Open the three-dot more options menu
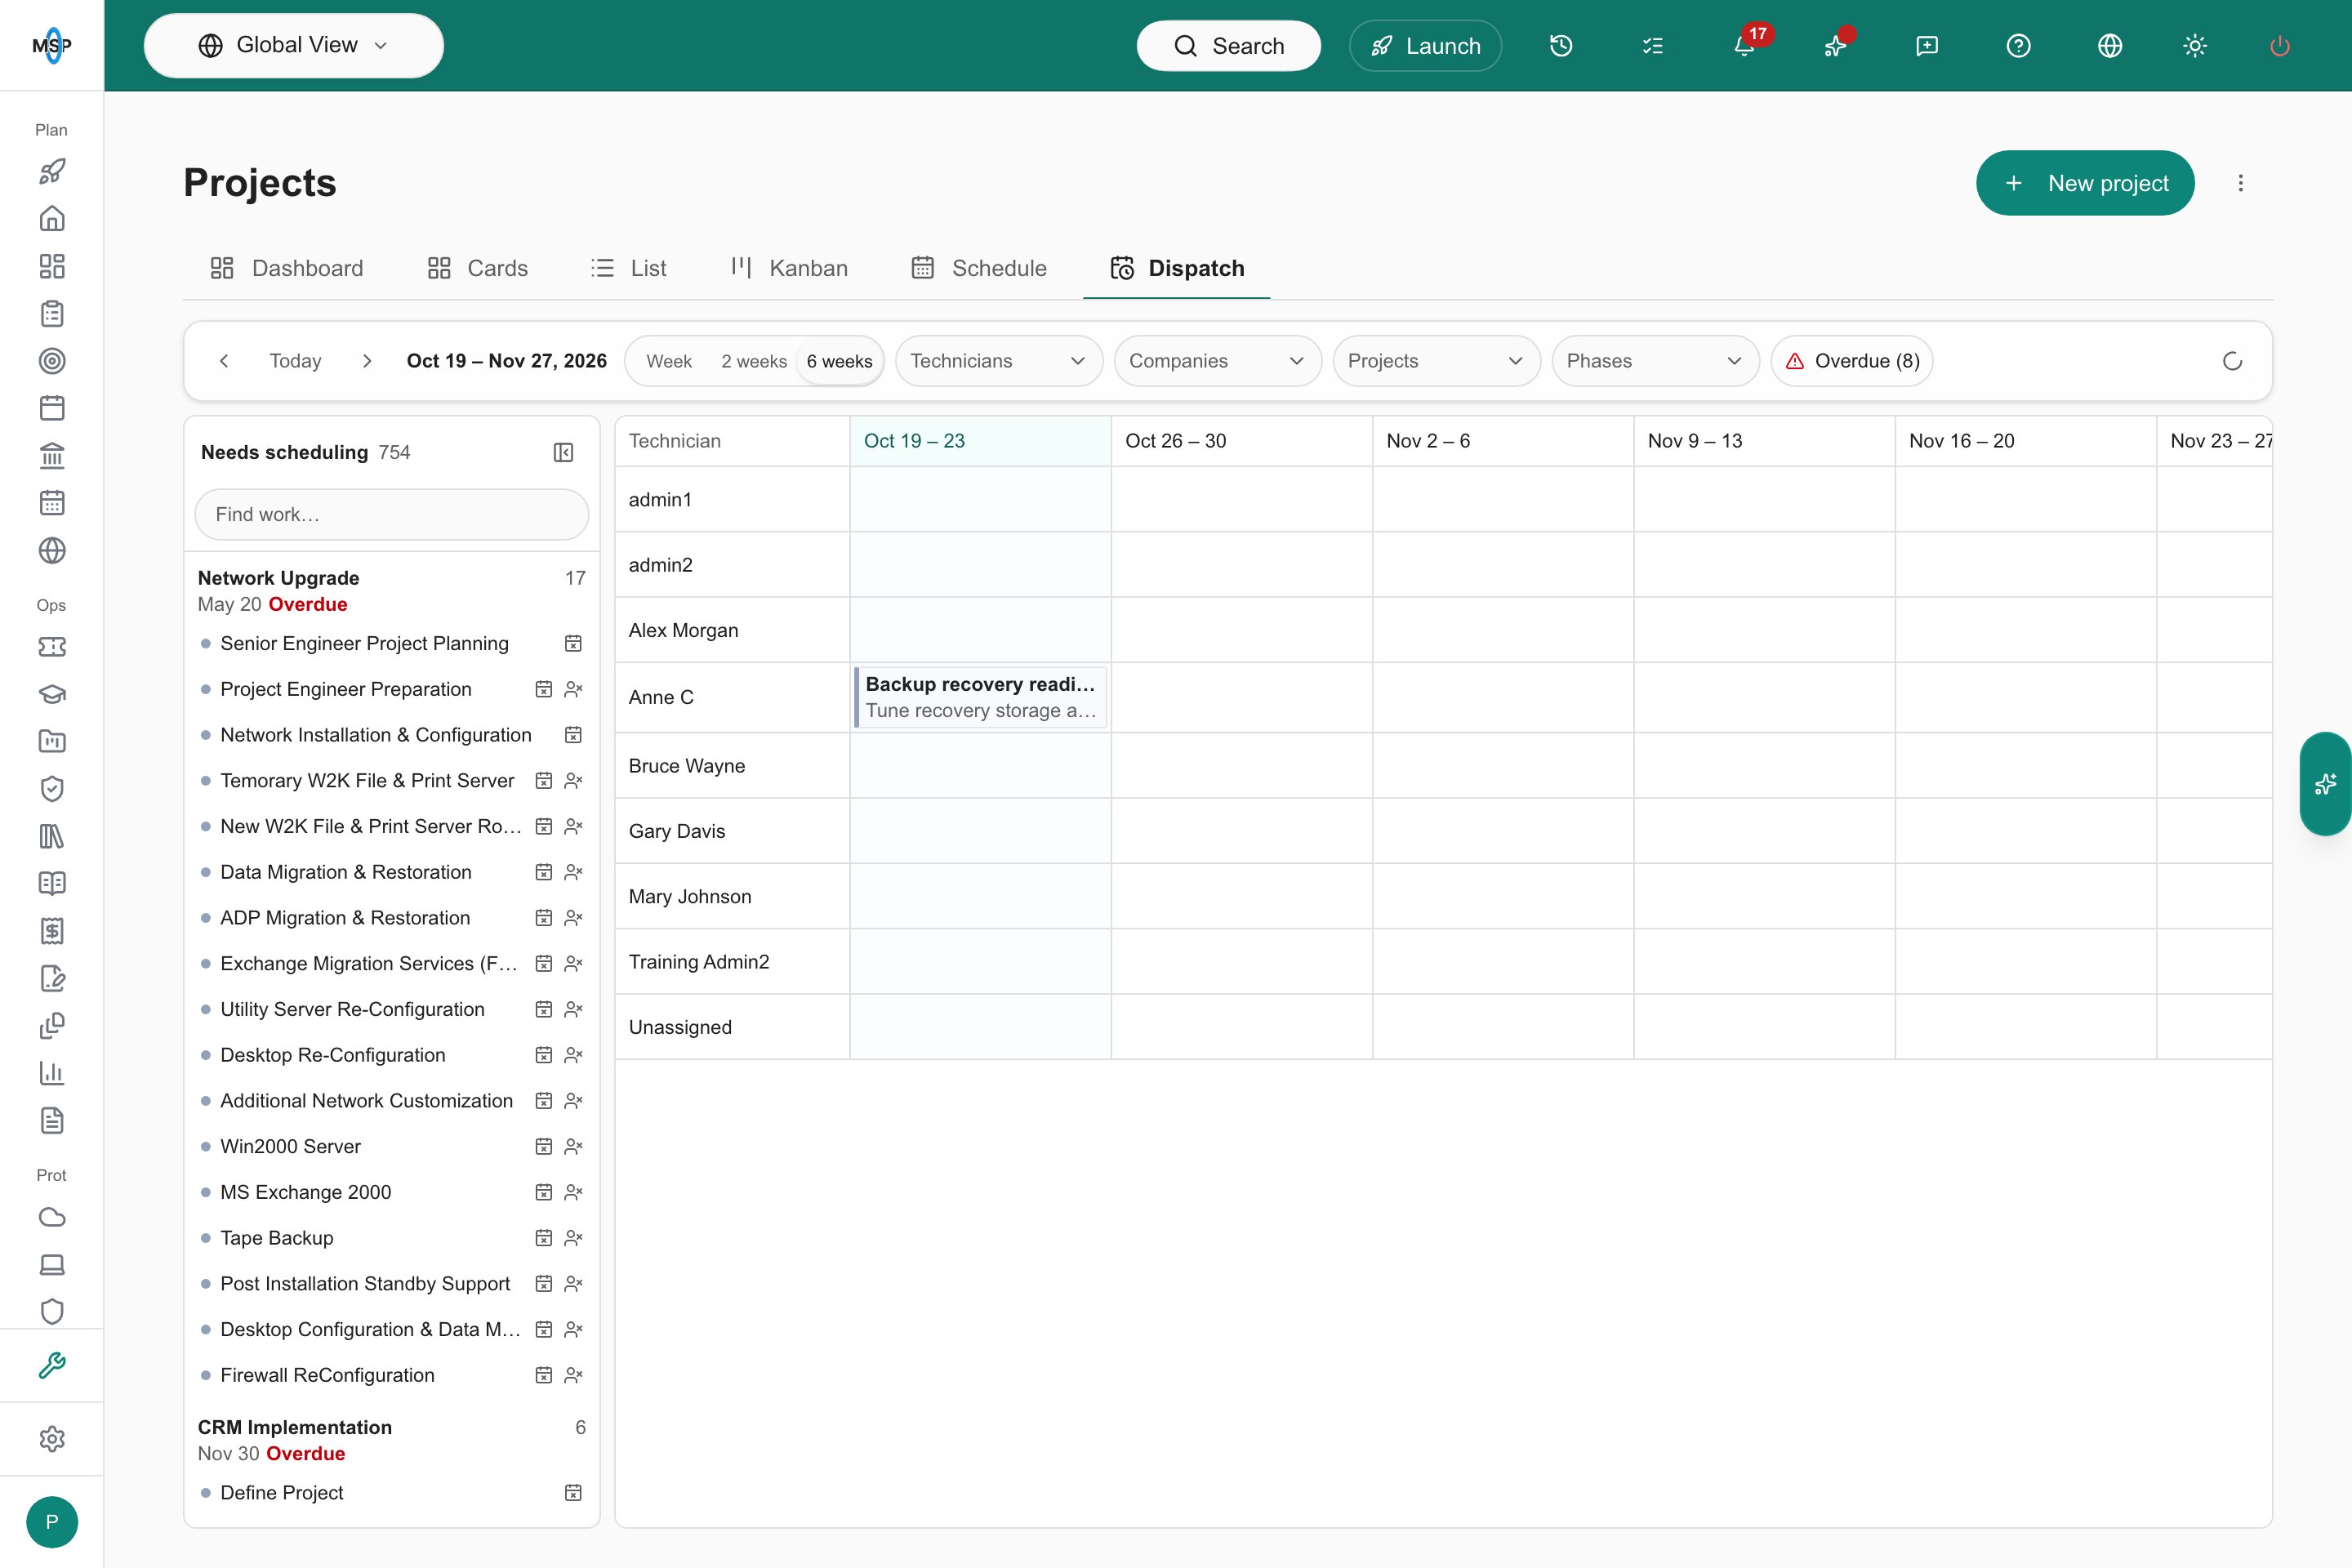 [x=2241, y=183]
